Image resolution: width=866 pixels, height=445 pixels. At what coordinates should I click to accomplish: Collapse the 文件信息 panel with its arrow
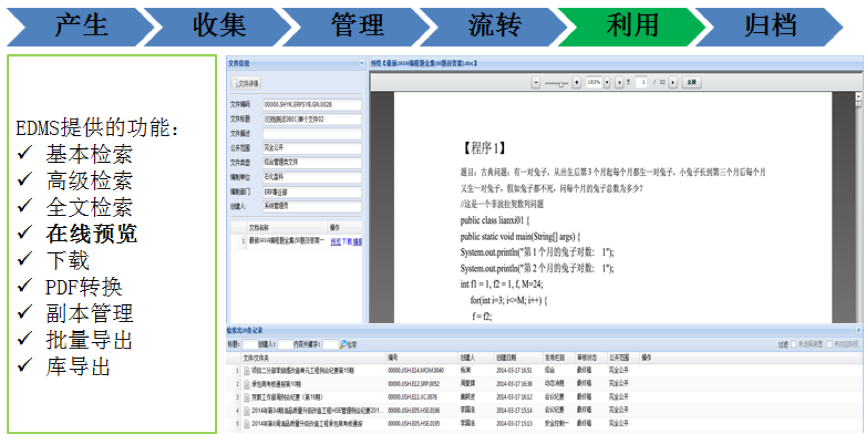tap(362, 63)
